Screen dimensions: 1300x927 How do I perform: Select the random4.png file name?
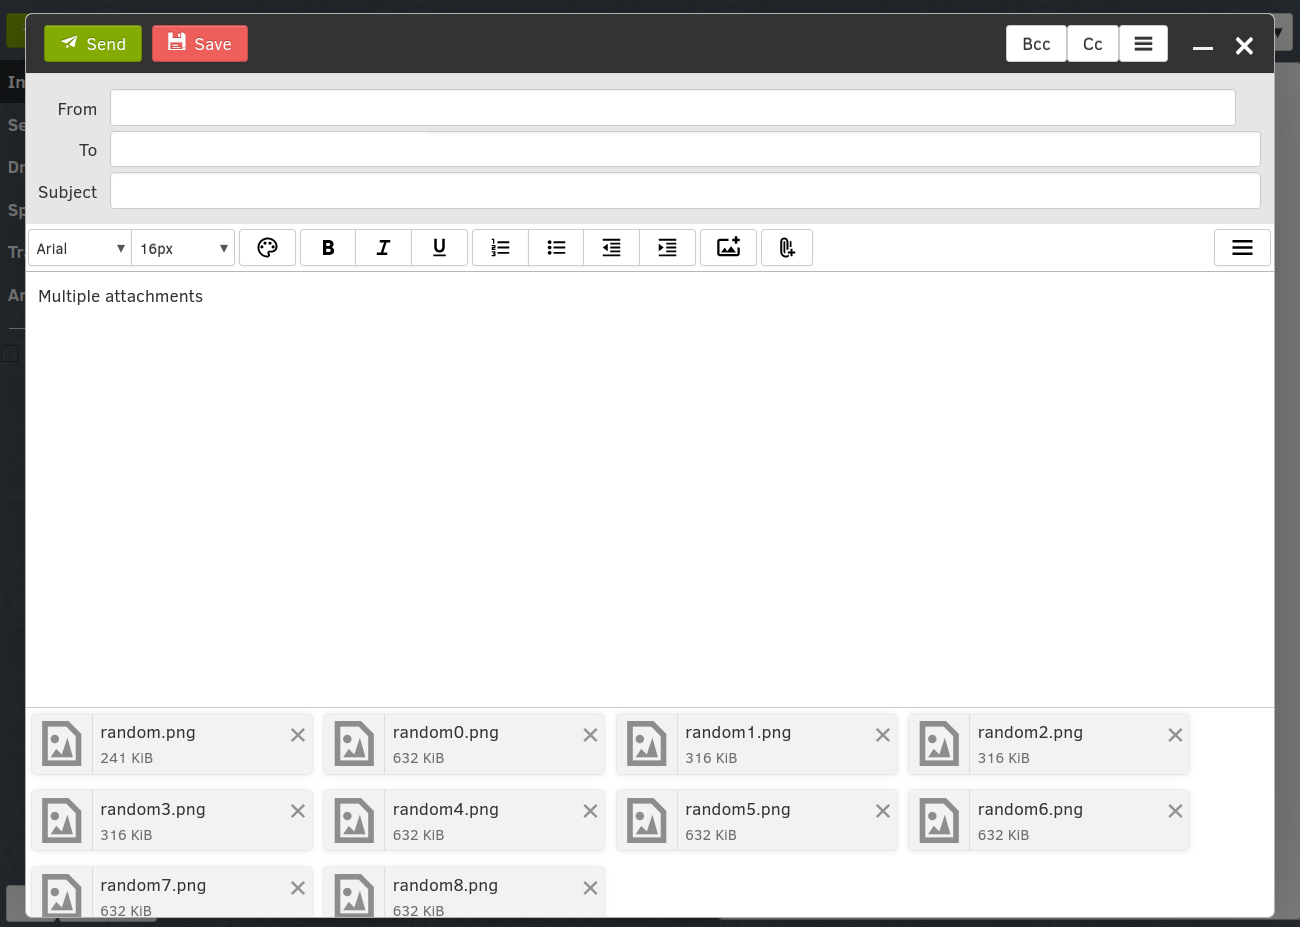click(446, 809)
